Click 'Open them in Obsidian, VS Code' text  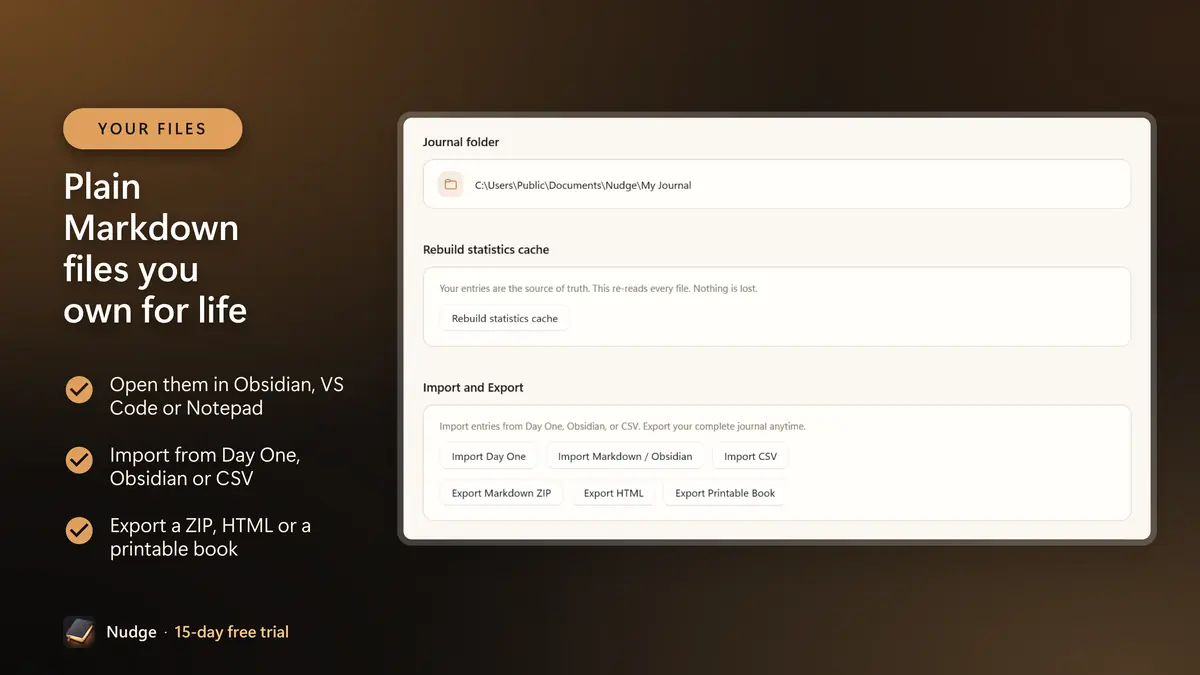pyautogui.click(x=227, y=396)
